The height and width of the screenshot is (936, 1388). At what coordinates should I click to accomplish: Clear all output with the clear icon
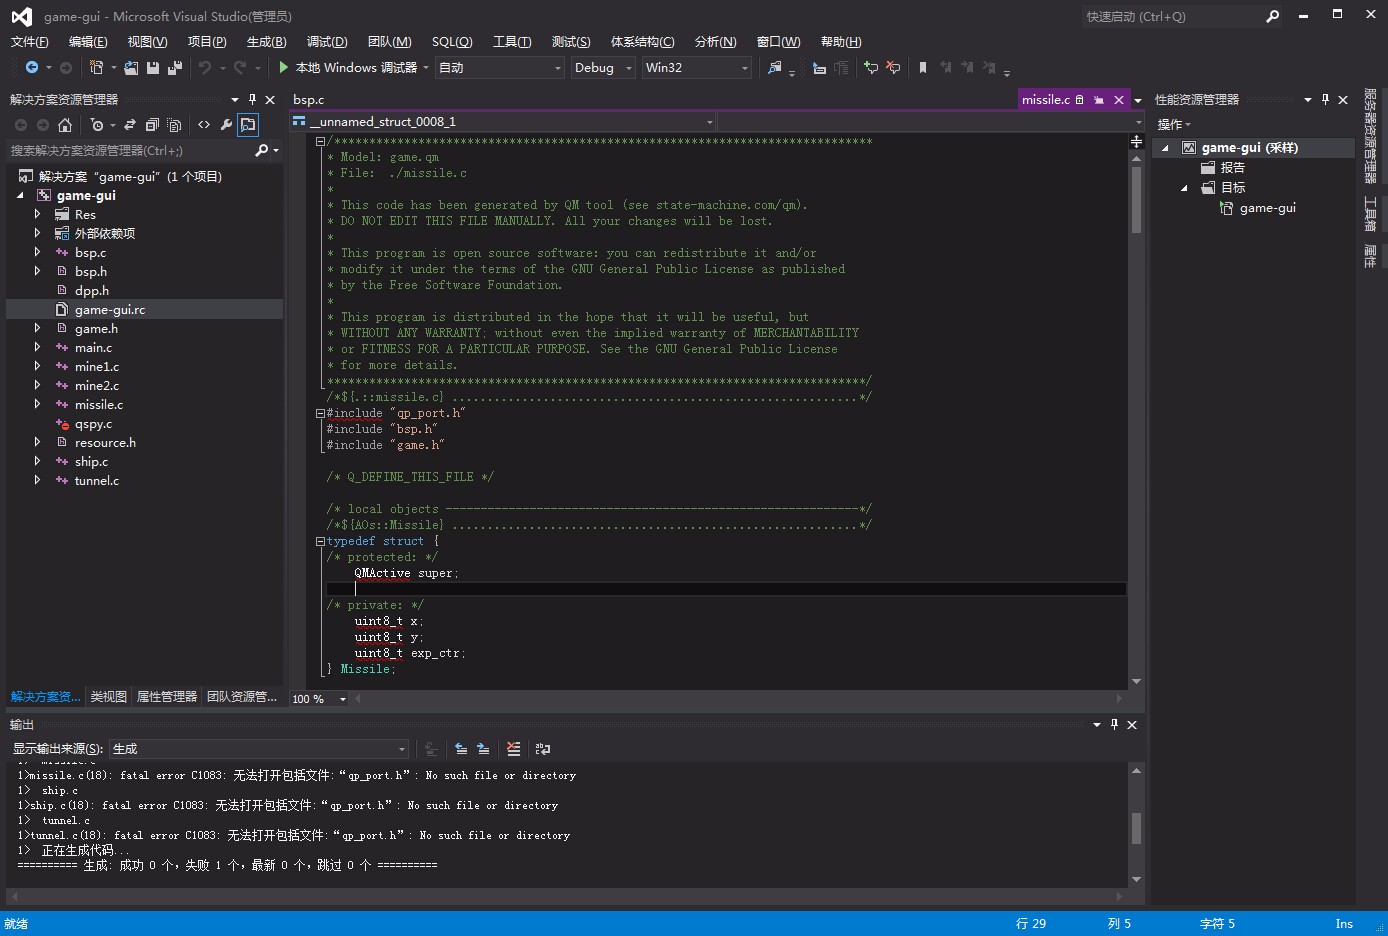tap(513, 749)
